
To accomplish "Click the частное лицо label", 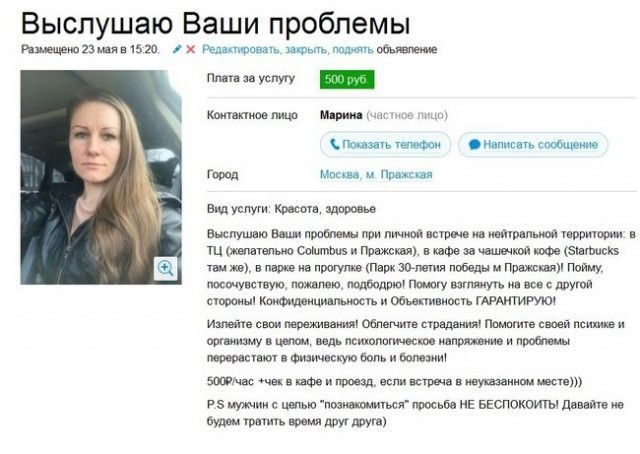I will [x=407, y=116].
